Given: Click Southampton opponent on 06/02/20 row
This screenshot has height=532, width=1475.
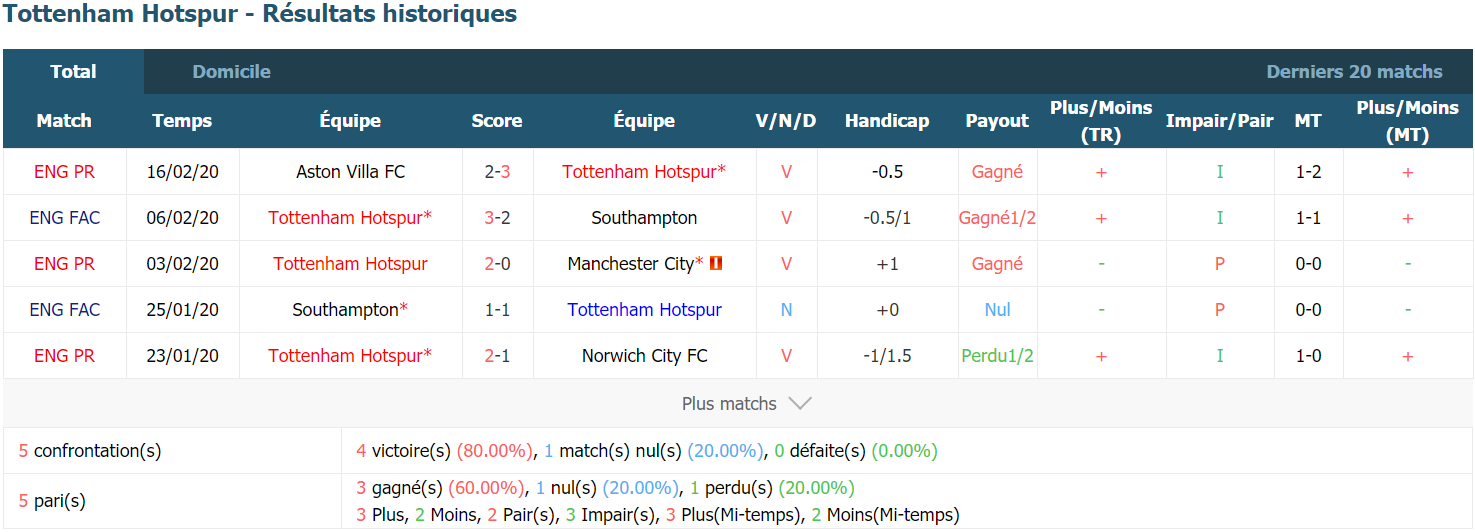Looking at the screenshot, I should click(x=644, y=218).
